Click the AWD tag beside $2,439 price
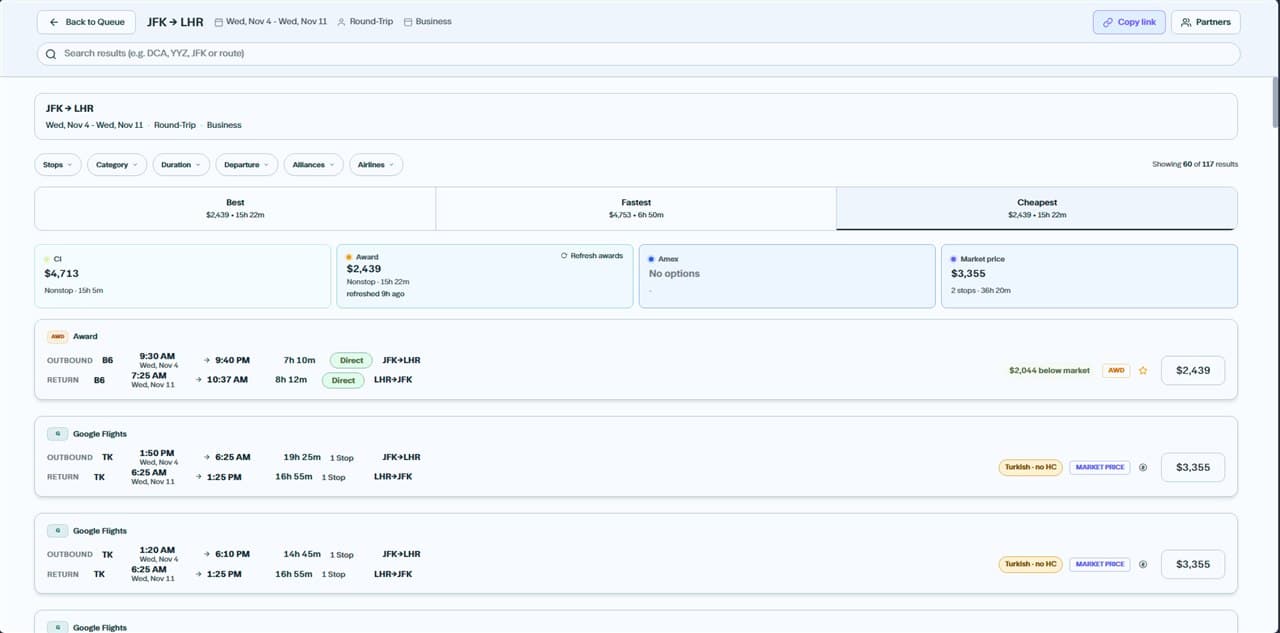 coord(1116,370)
